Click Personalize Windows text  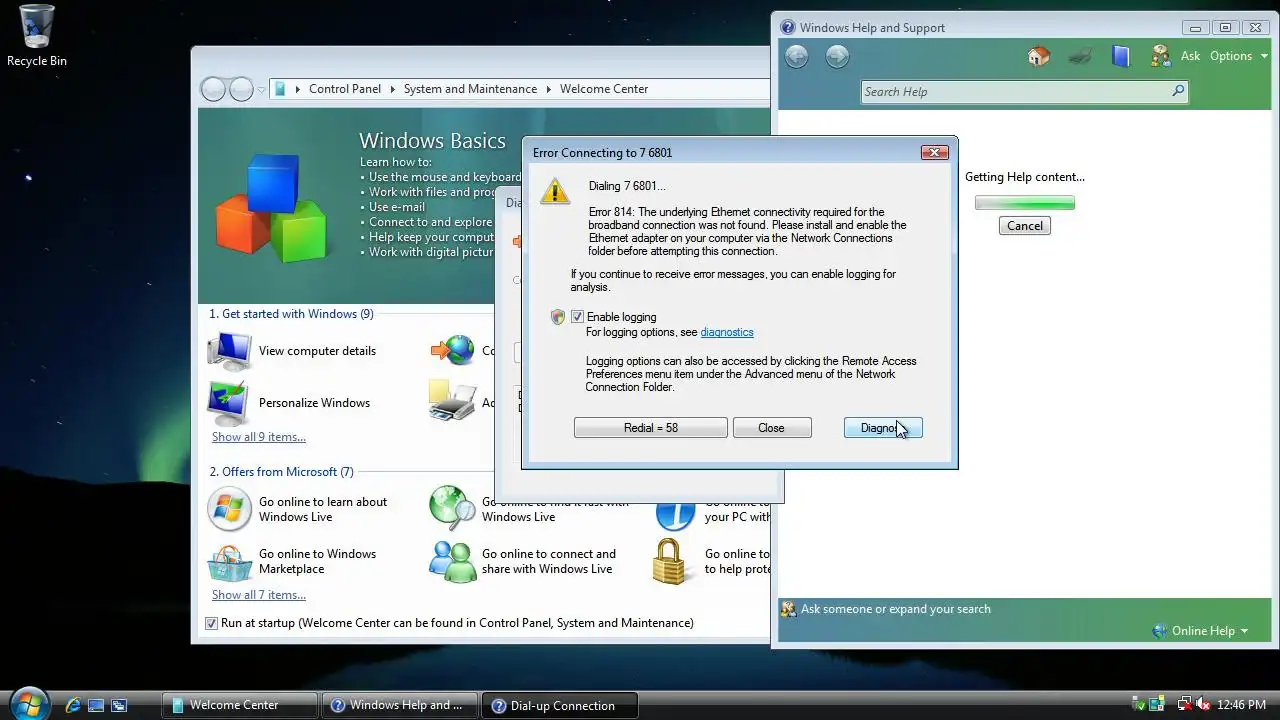coord(314,403)
